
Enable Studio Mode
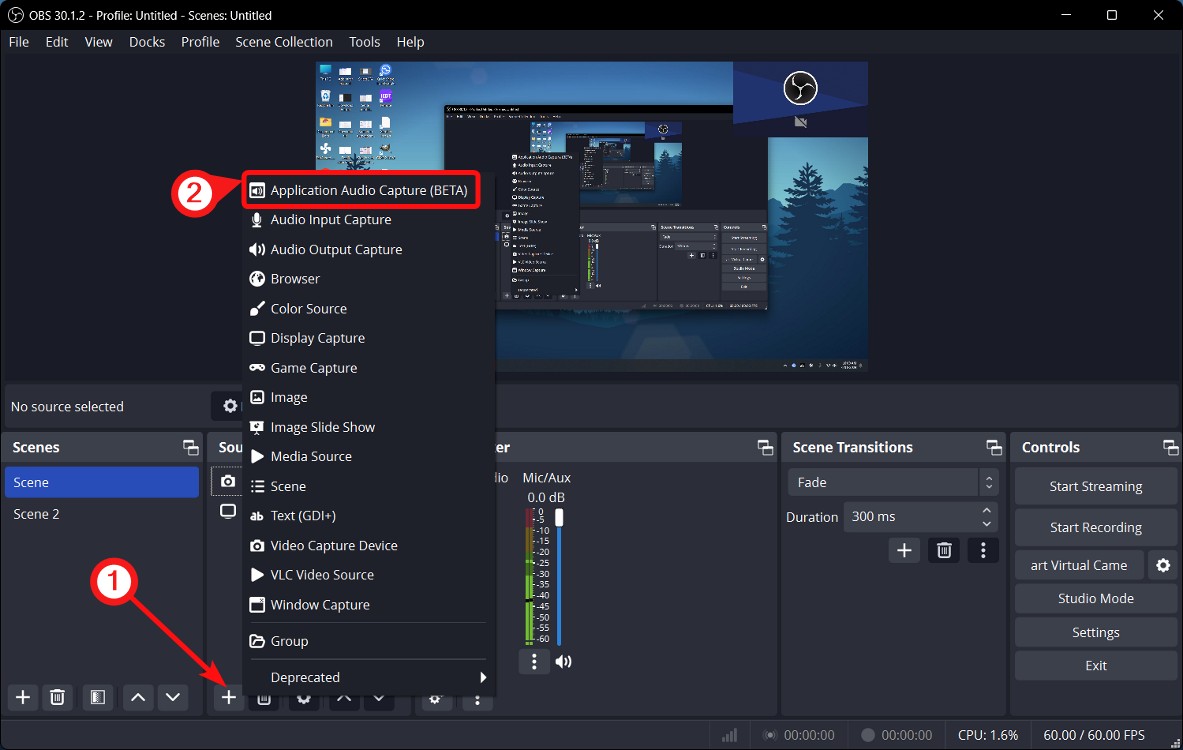click(x=1094, y=598)
